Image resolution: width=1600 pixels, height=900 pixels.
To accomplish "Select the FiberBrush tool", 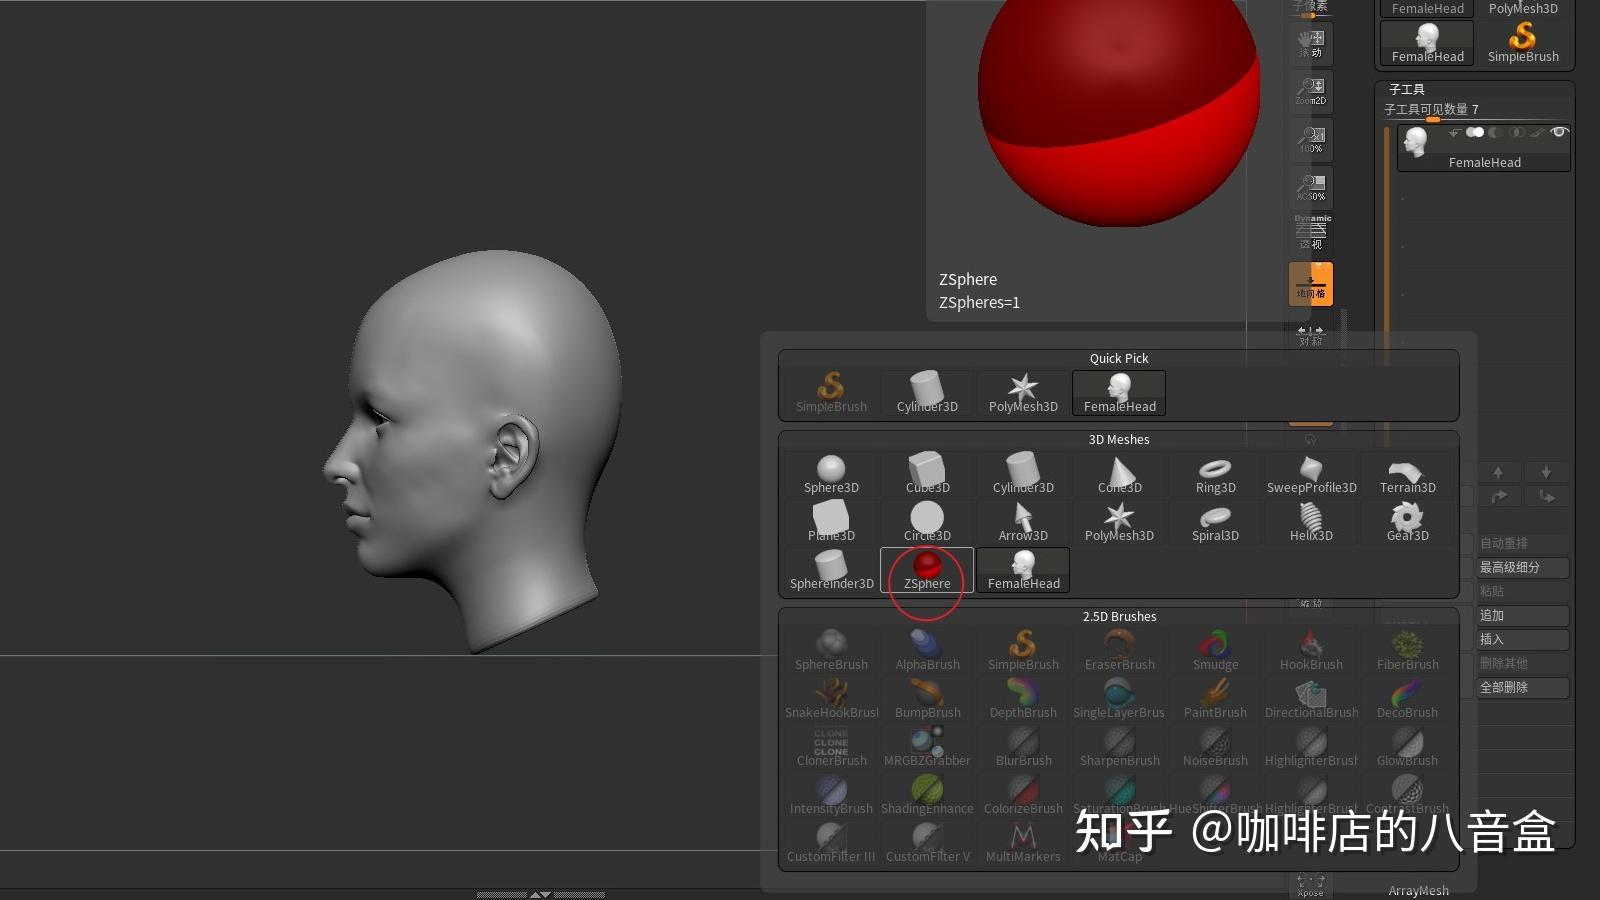I will click(x=1407, y=651).
